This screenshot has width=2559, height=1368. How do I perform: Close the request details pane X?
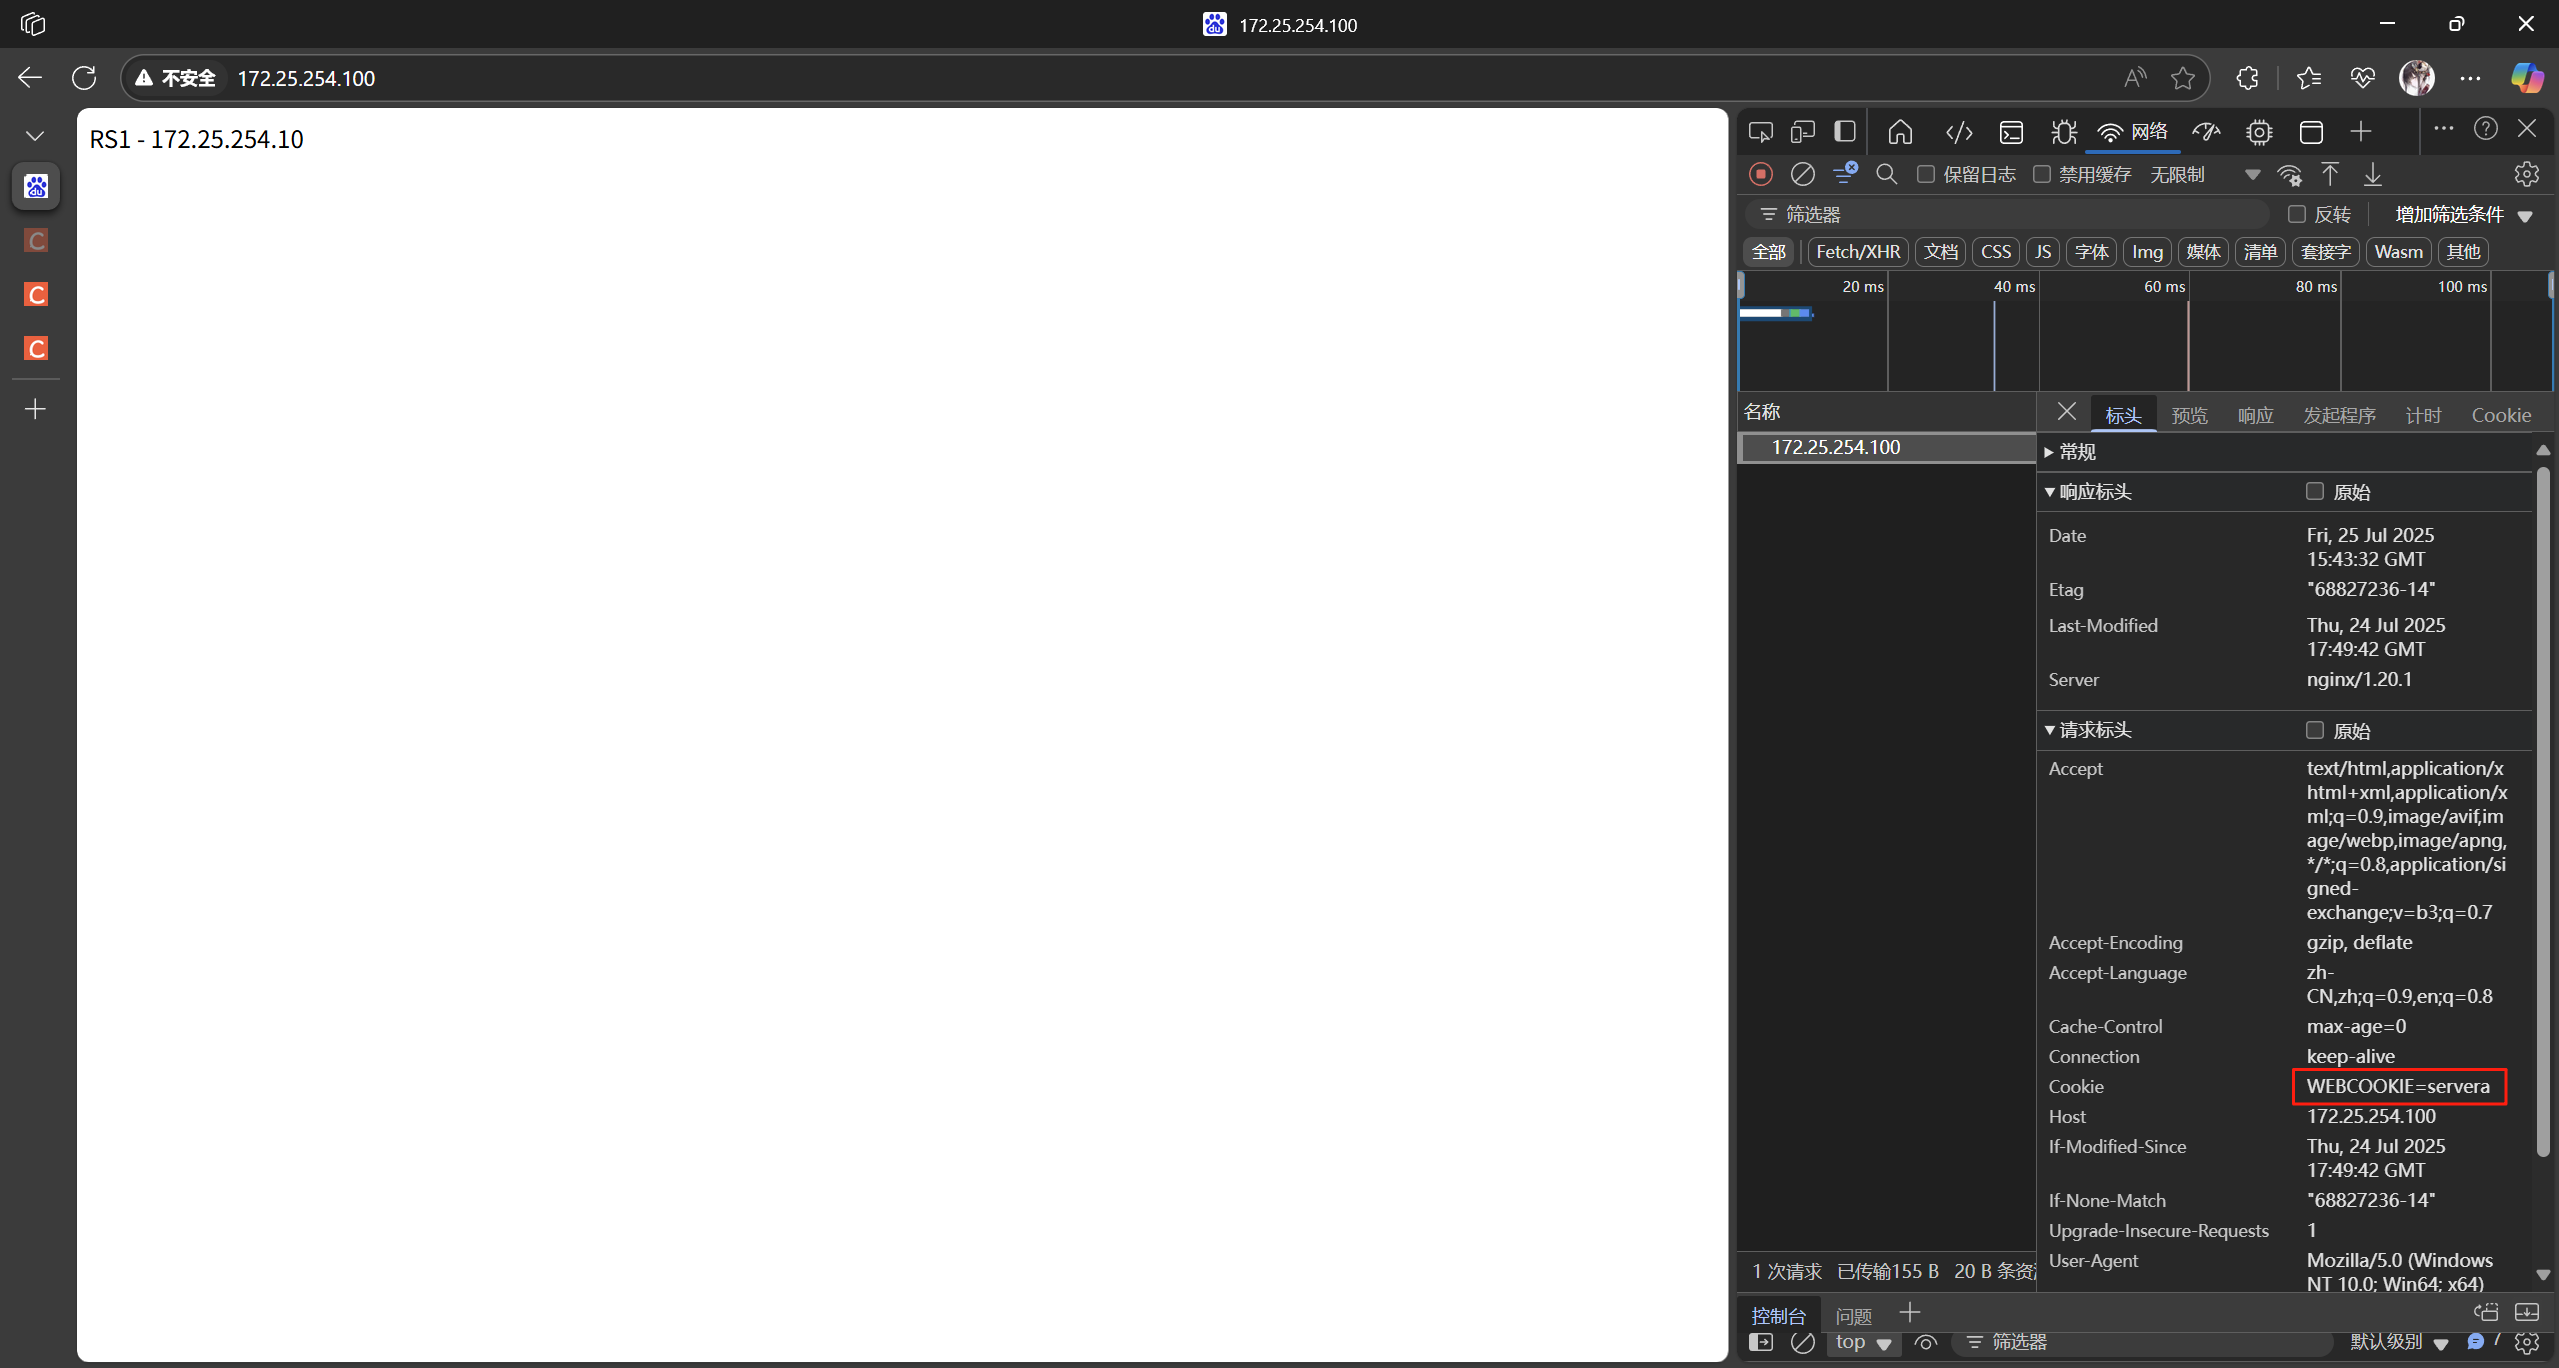pos(2067,412)
